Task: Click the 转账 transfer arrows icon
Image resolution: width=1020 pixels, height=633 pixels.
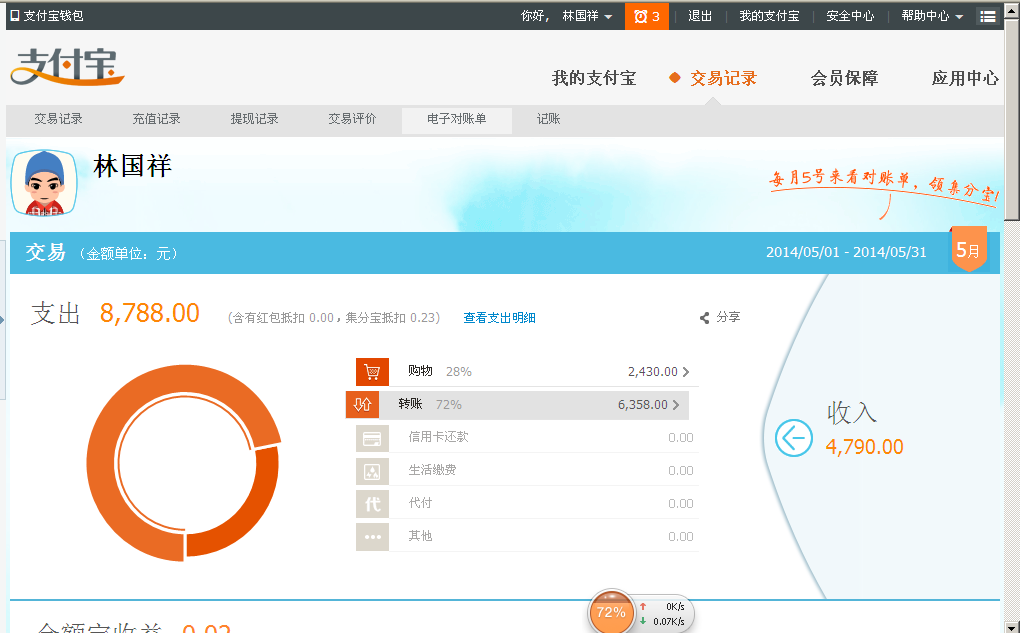Action: (362, 405)
